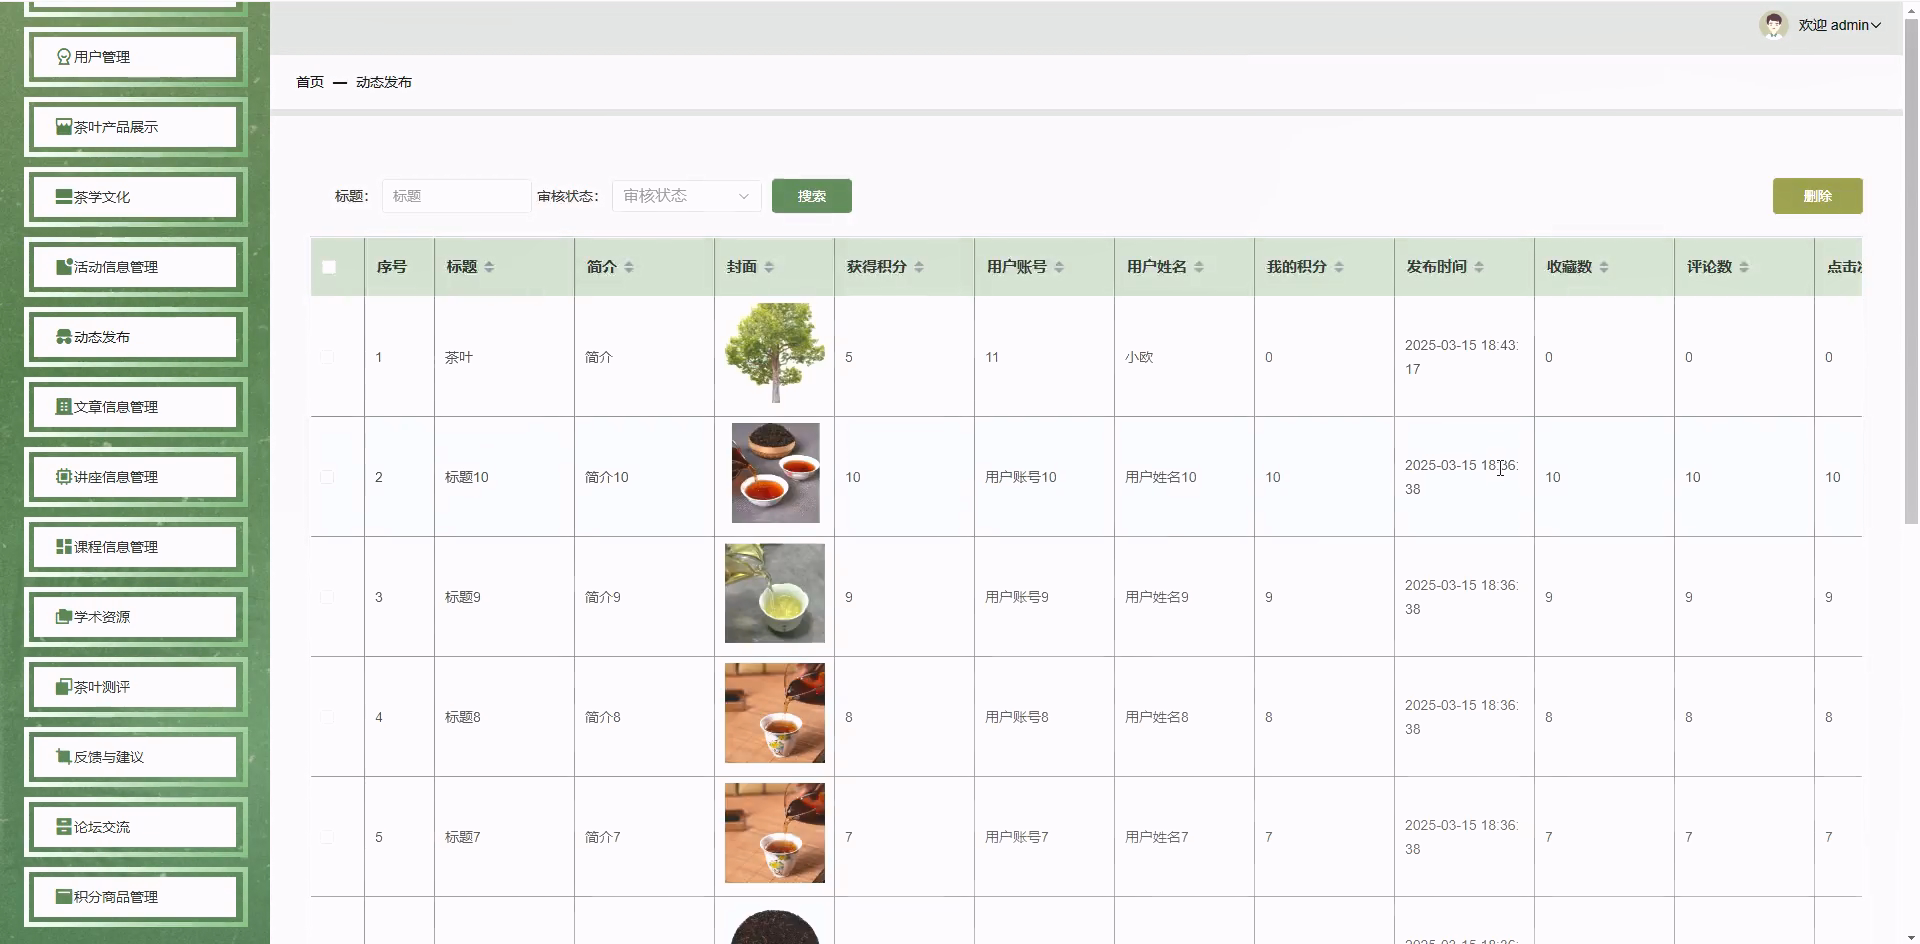The width and height of the screenshot is (1920, 944).
Task: Focus the 标题 search input field
Action: pyautogui.click(x=456, y=196)
